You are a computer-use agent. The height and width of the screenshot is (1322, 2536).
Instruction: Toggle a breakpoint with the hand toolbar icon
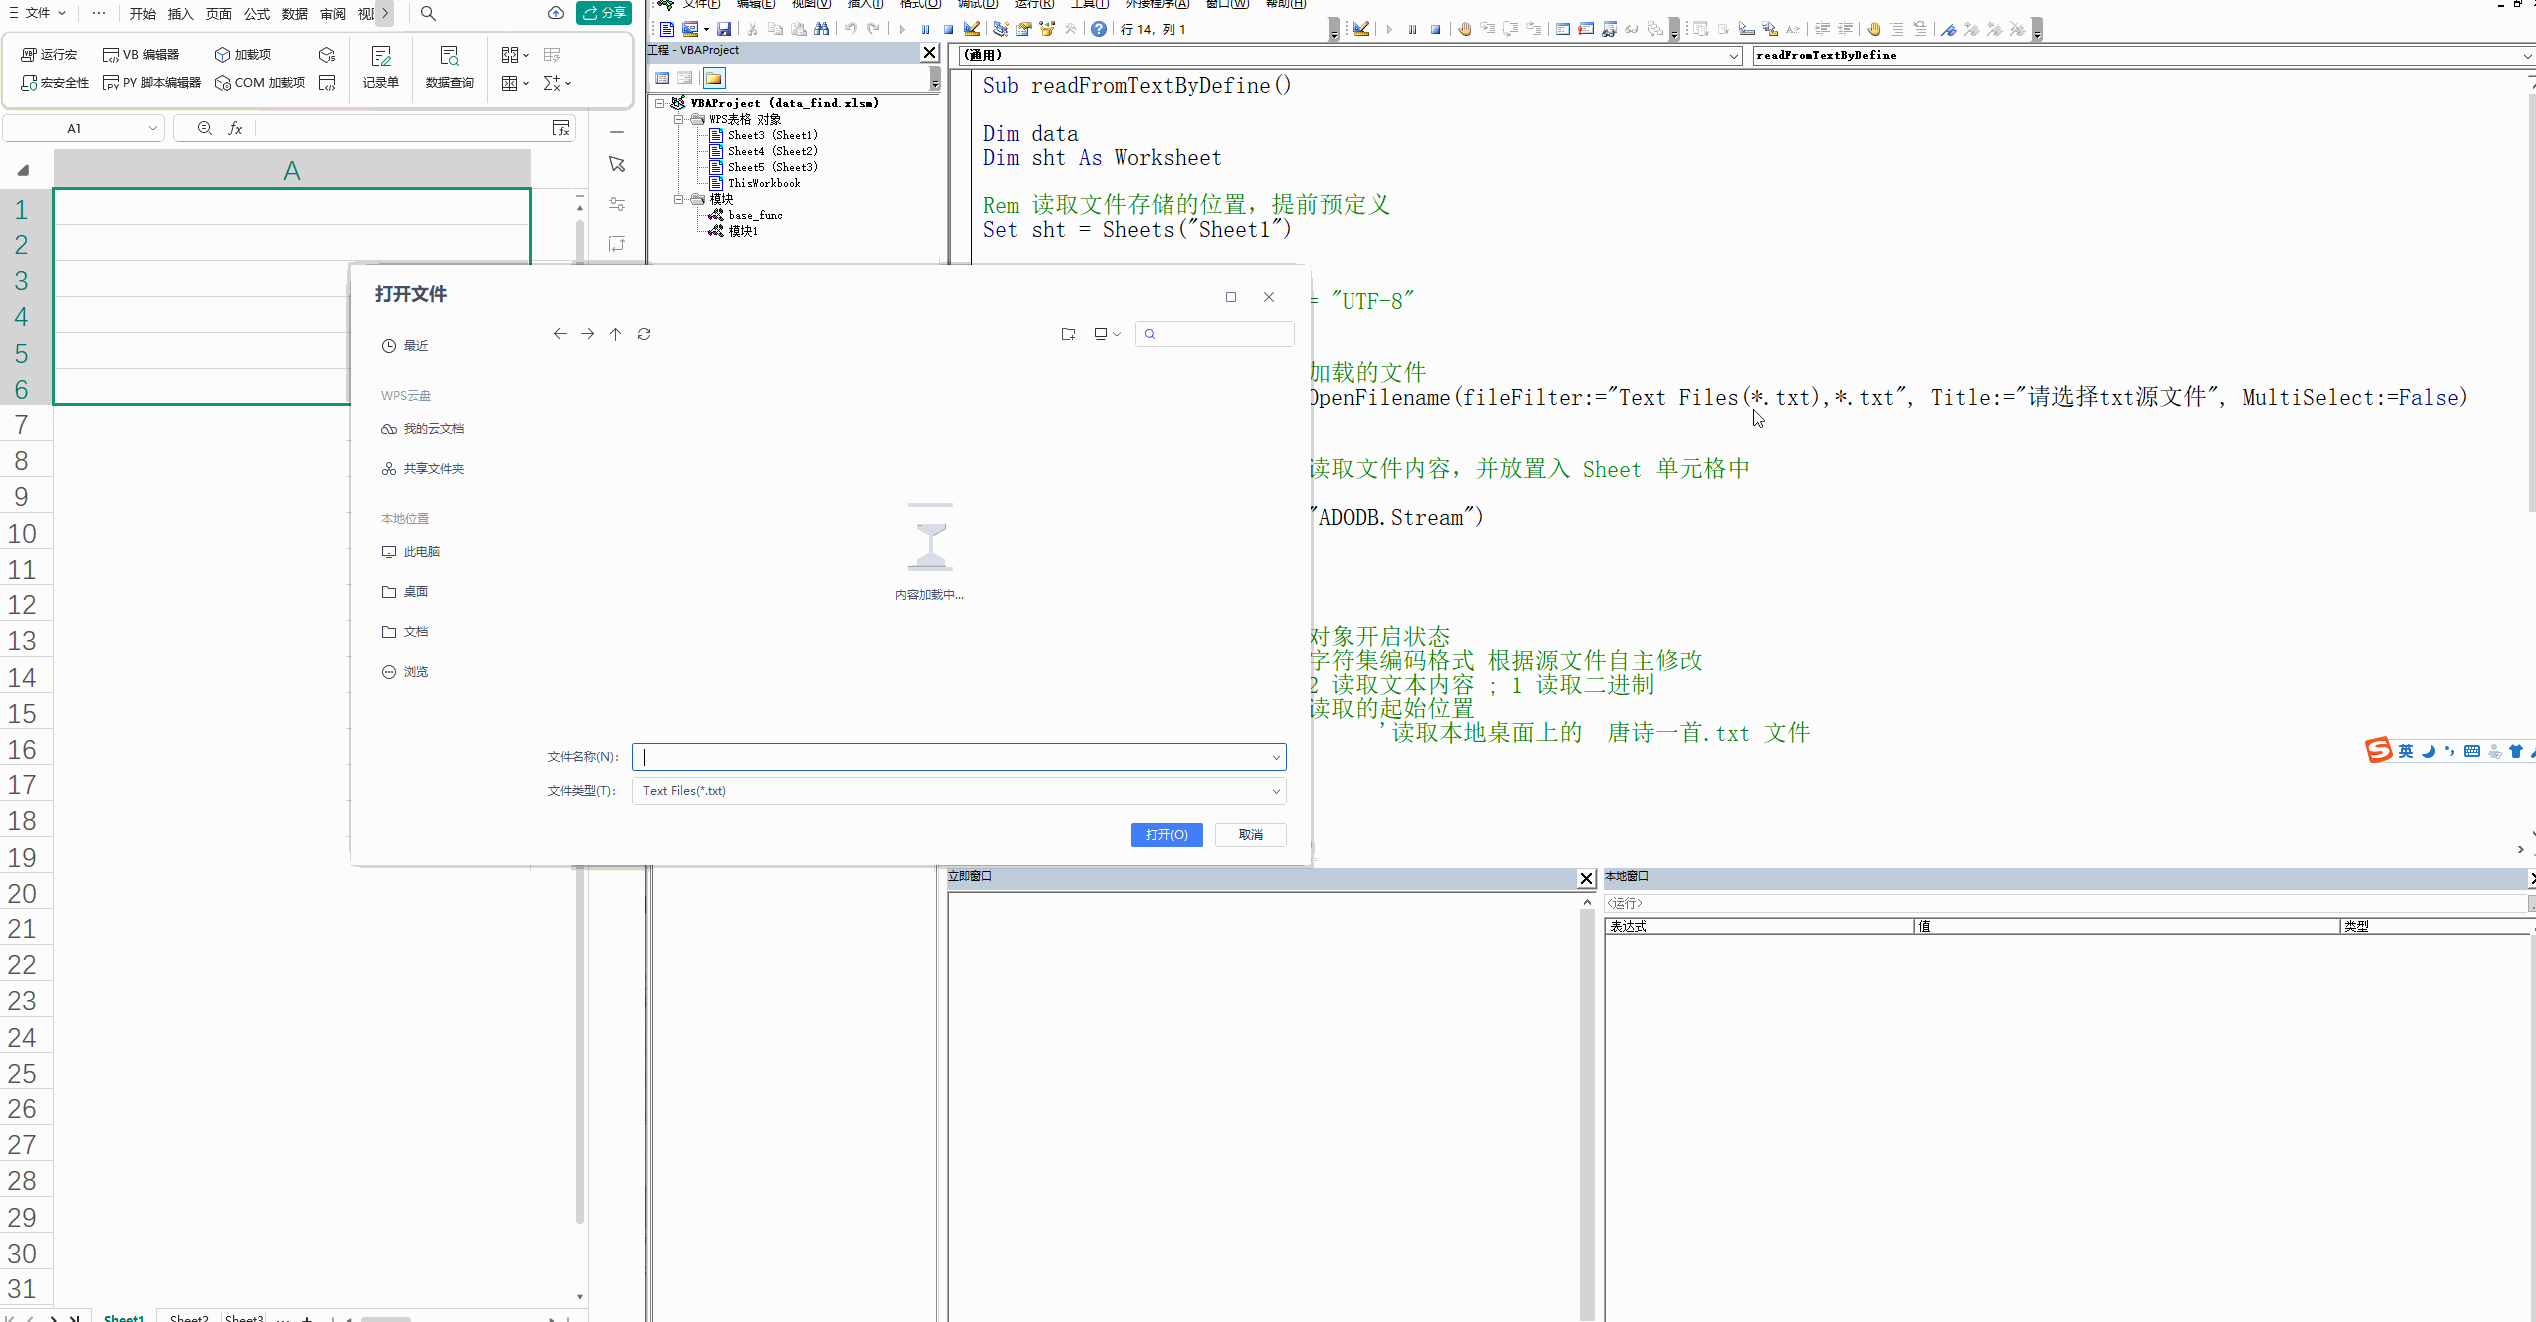coord(1465,29)
